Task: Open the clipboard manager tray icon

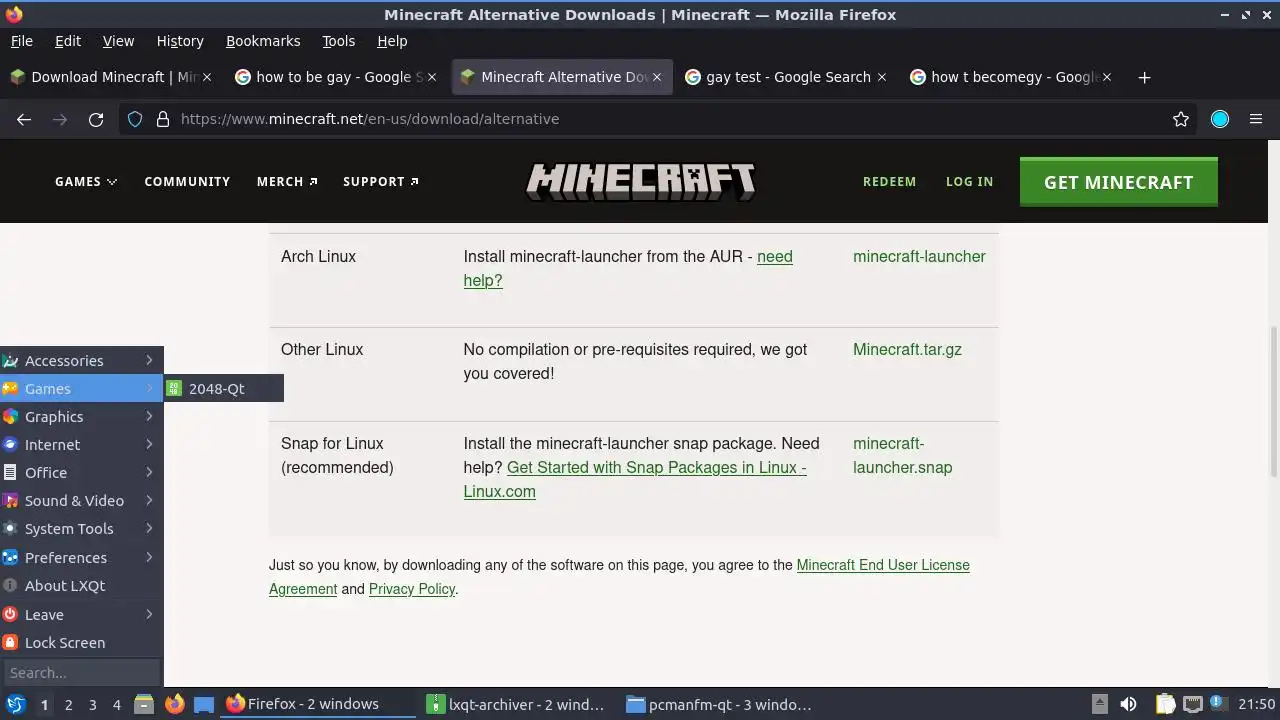Action: (1165, 705)
